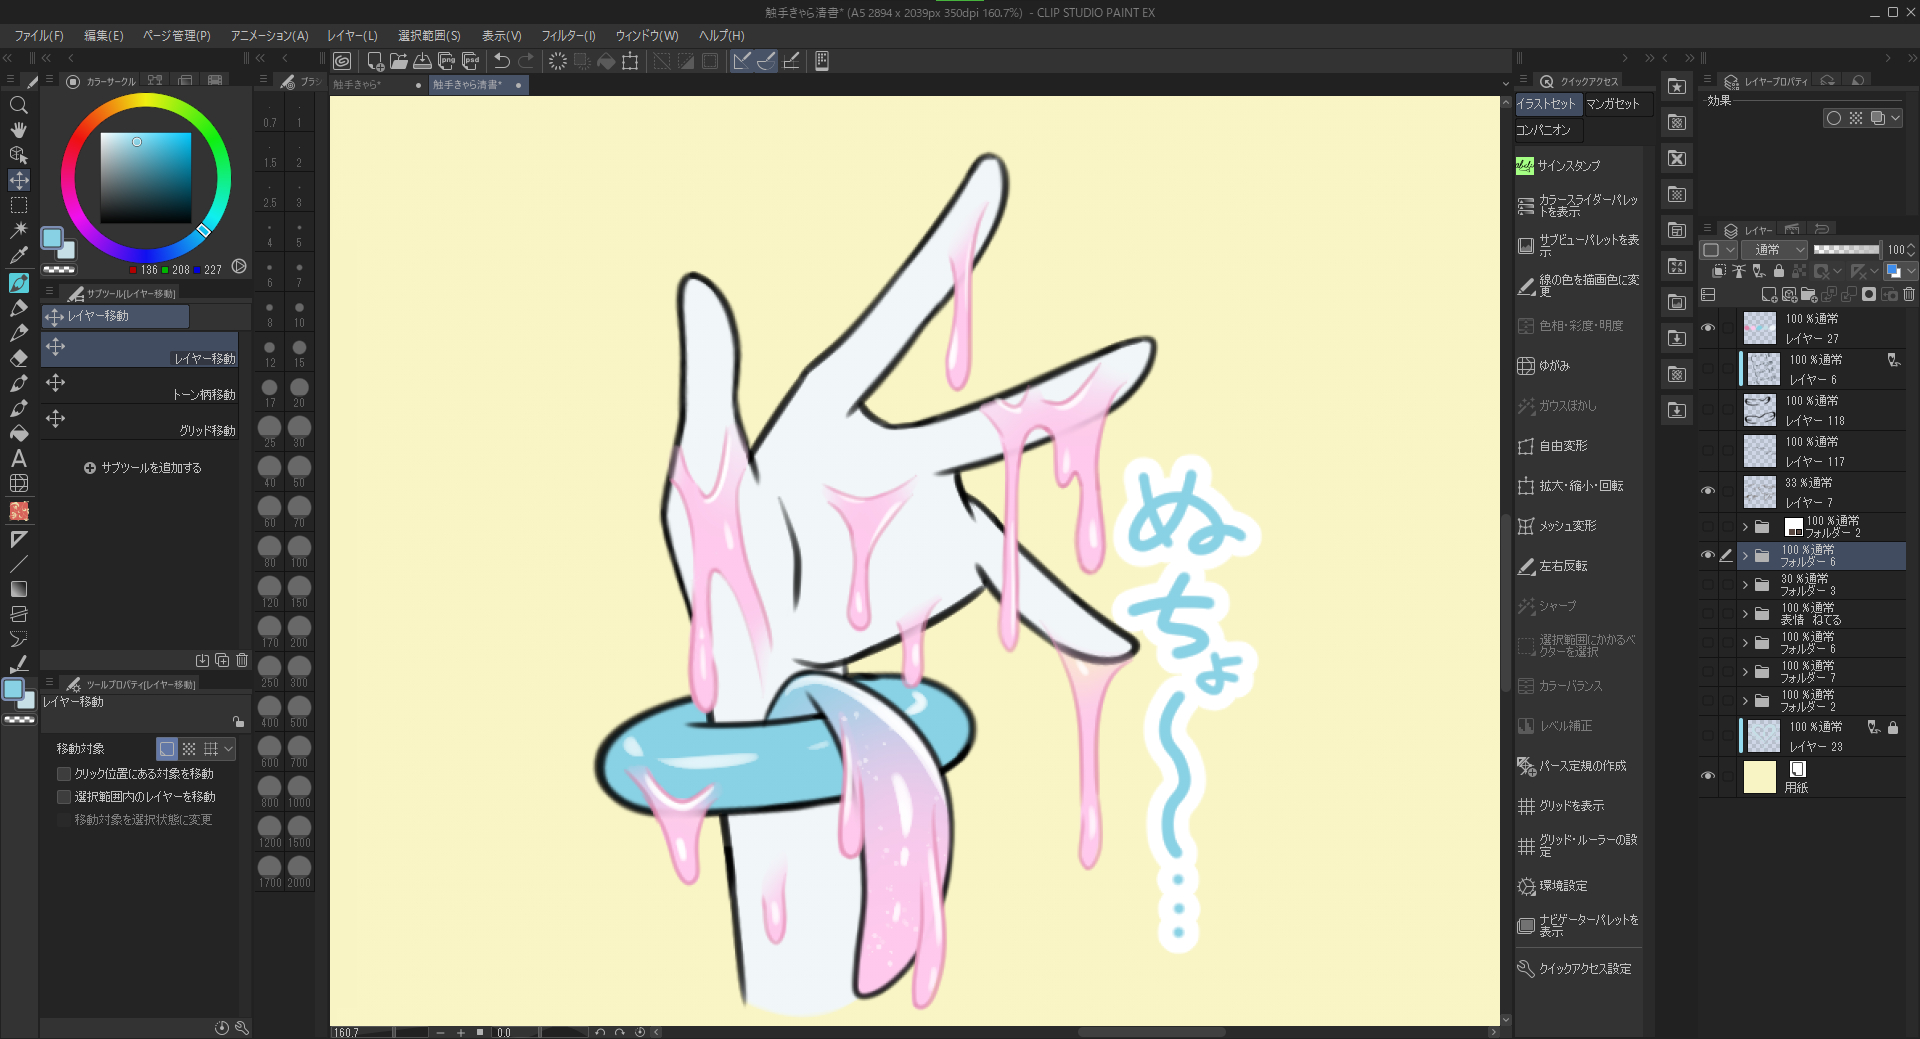Click サブツールを追加する button
The image size is (1920, 1039).
[x=142, y=468]
